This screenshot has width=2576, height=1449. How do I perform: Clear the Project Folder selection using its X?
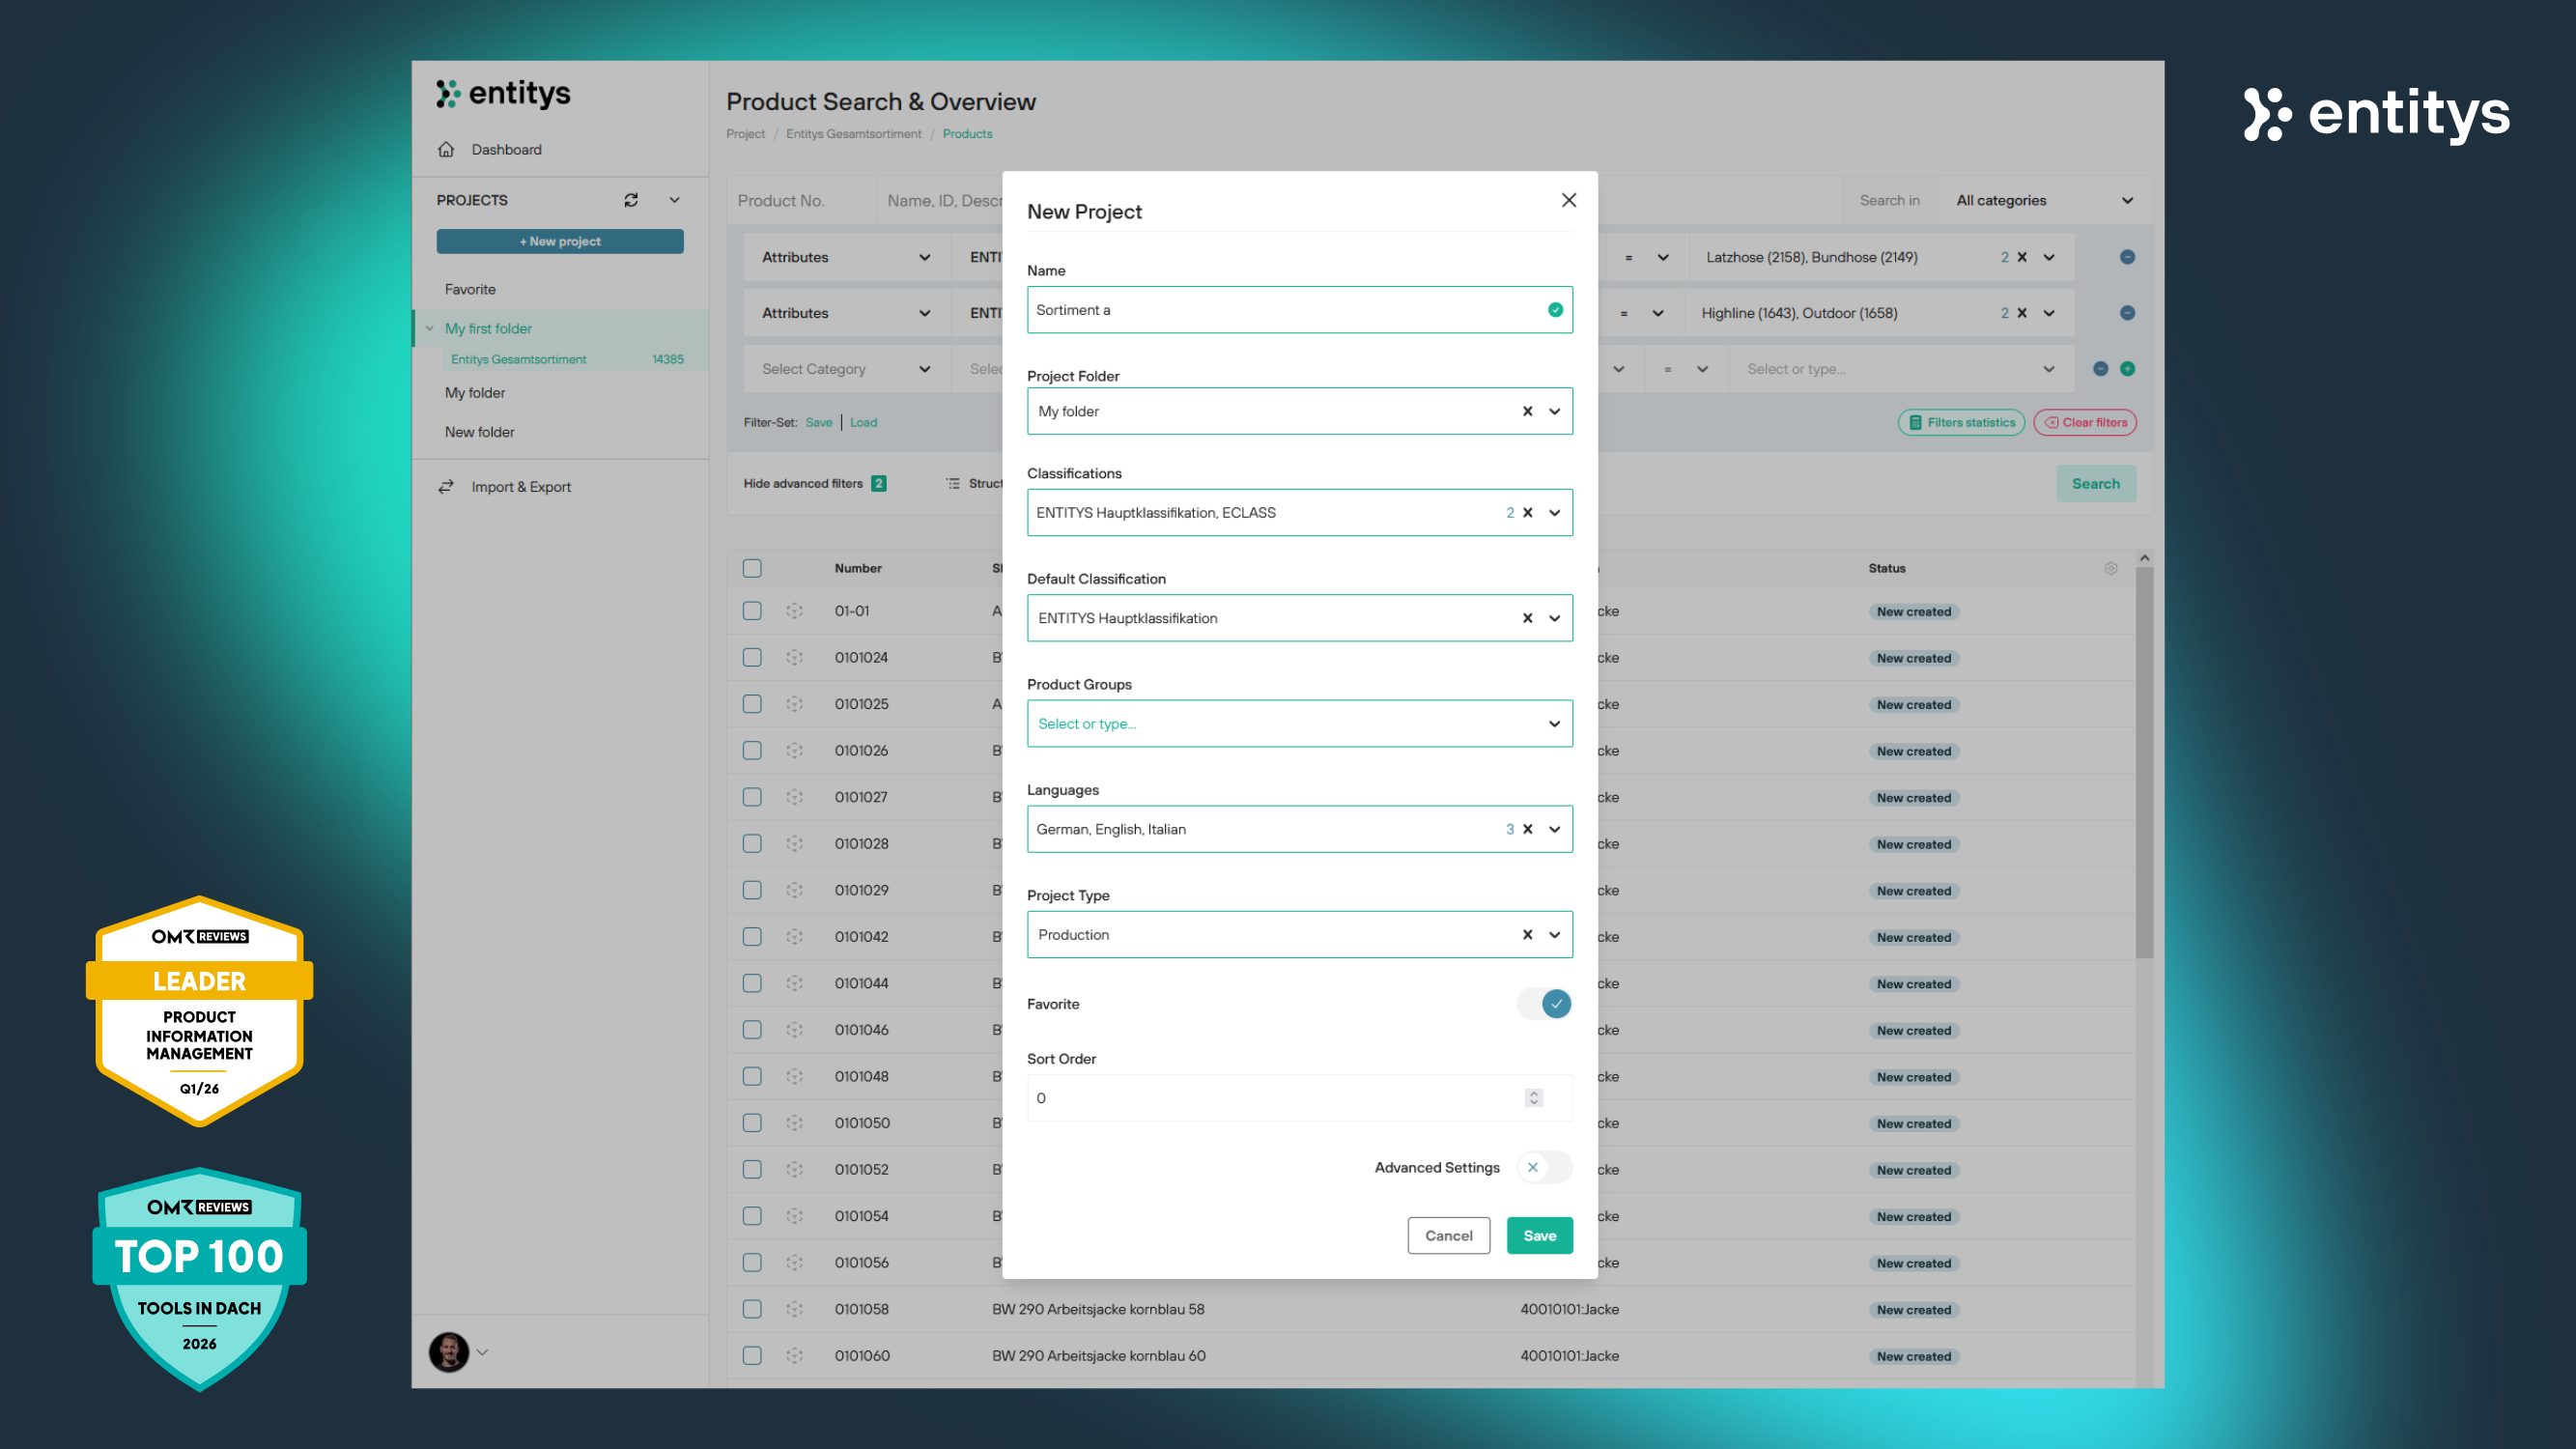[x=1527, y=411]
